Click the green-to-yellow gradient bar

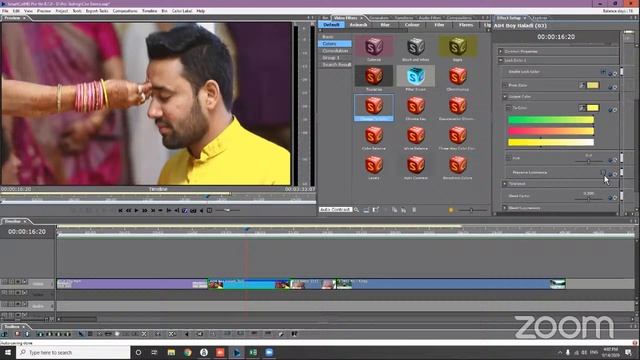pos(551,120)
